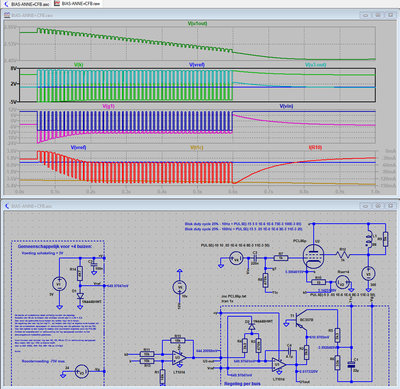The image size is (400, 389).
Task: Click the LT1014 opamp U3
Action: 179,358
